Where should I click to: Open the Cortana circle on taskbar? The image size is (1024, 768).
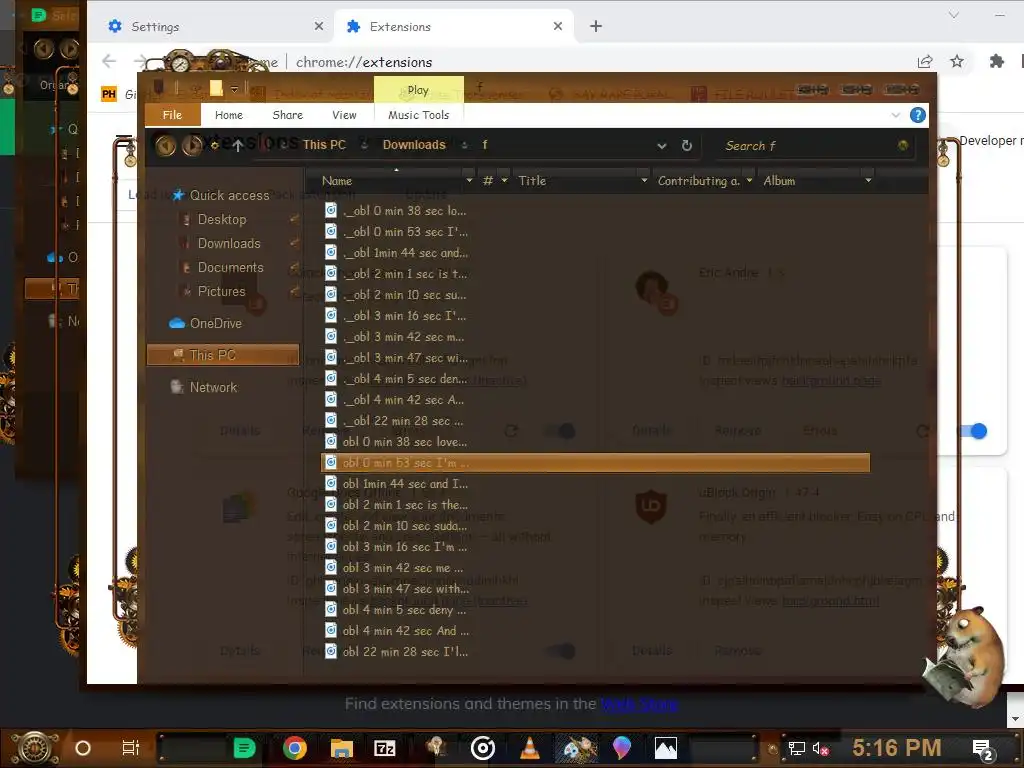point(83,748)
